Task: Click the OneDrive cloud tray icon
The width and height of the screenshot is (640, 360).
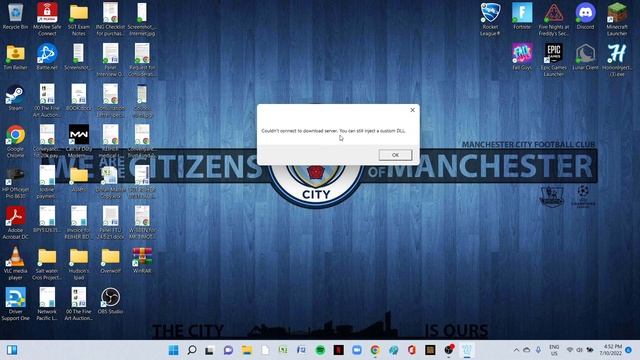Action: (527, 350)
